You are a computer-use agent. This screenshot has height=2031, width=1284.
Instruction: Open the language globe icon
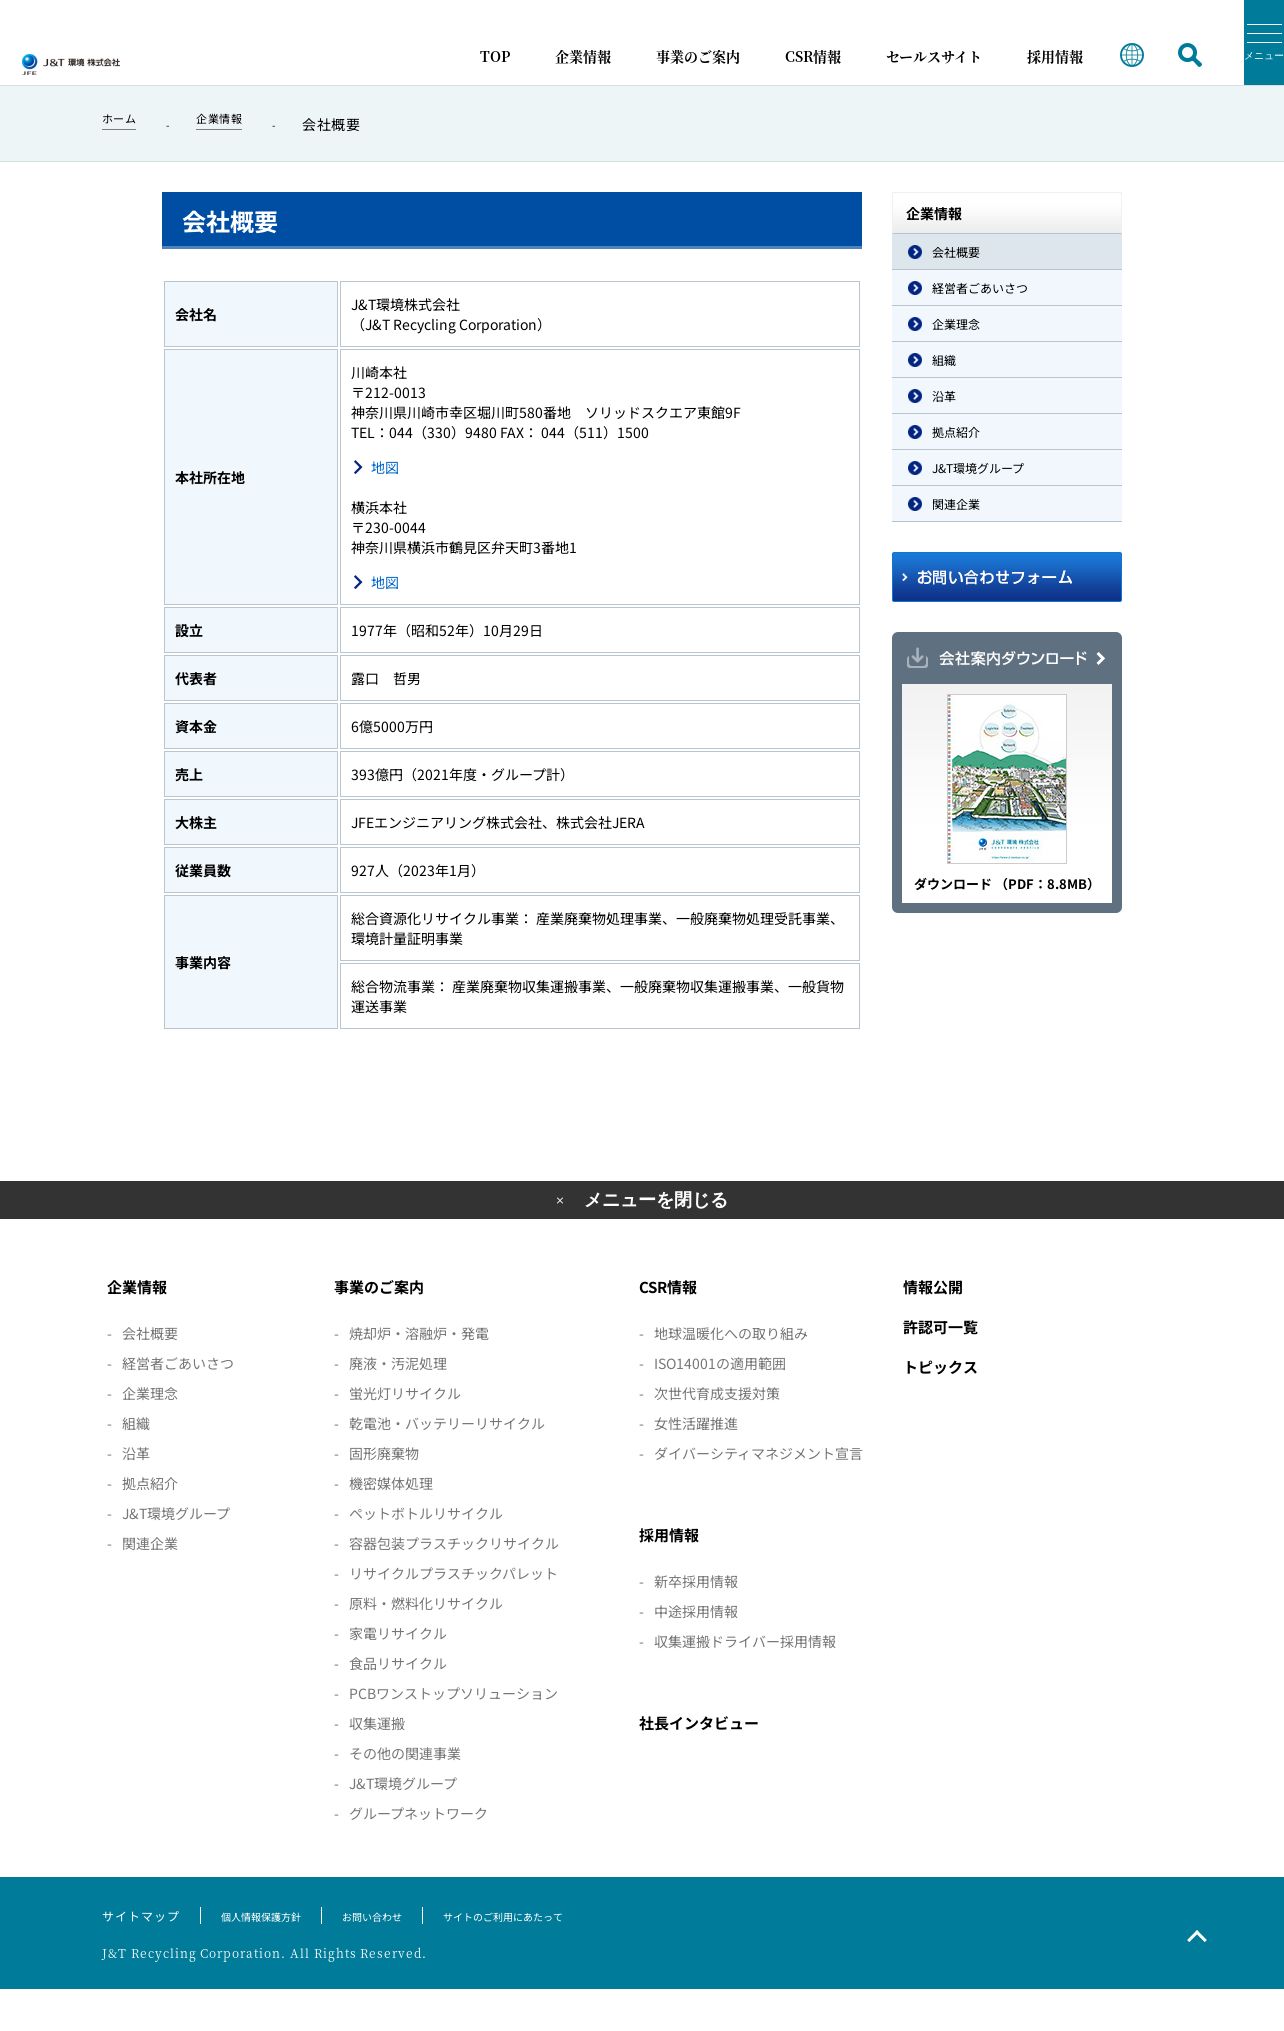(1132, 55)
